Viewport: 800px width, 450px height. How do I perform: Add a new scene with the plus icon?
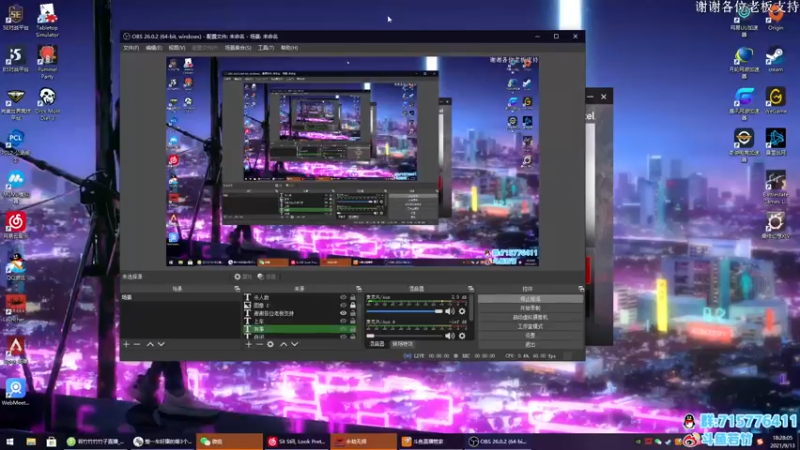coord(126,344)
